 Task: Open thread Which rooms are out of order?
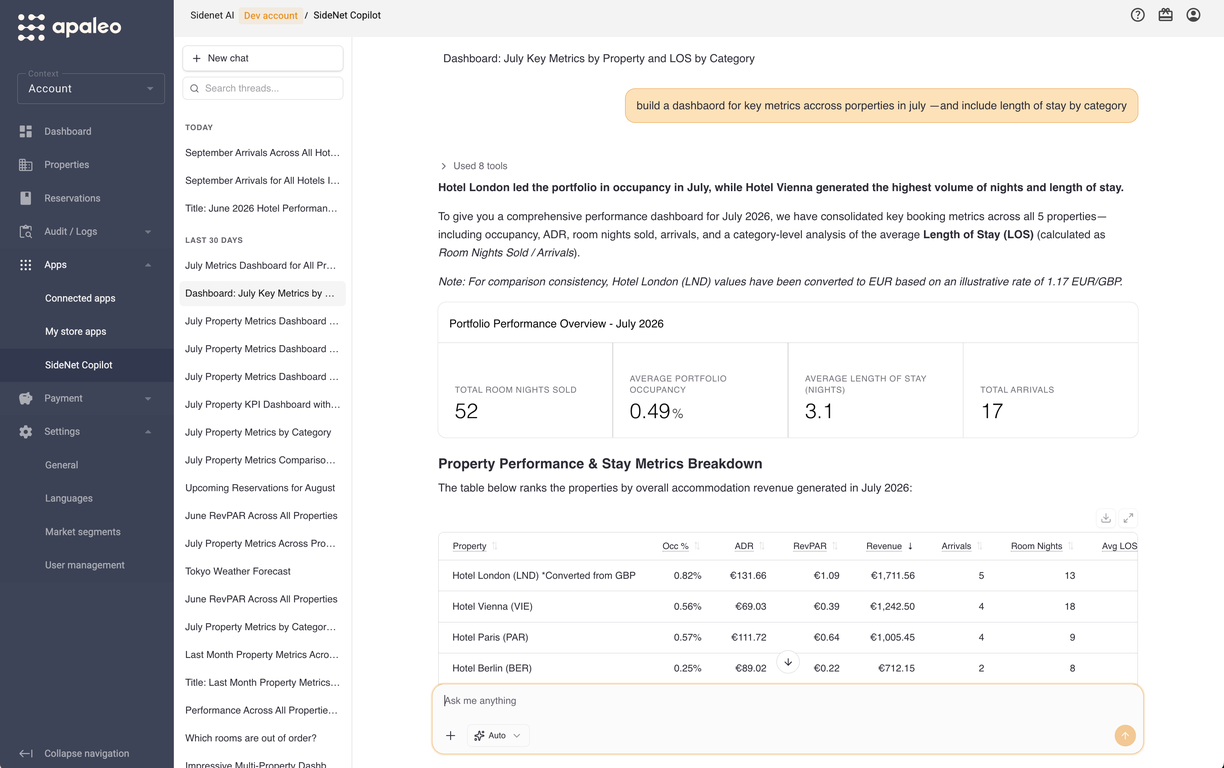coord(251,738)
